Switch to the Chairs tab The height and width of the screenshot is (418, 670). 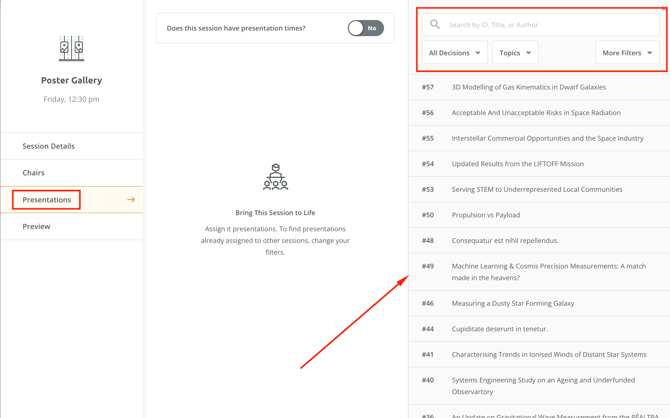pos(34,173)
